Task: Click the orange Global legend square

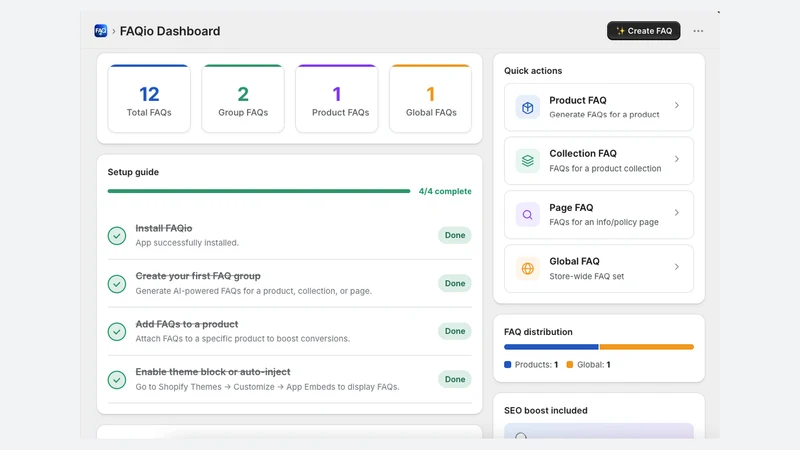Action: tap(570, 364)
